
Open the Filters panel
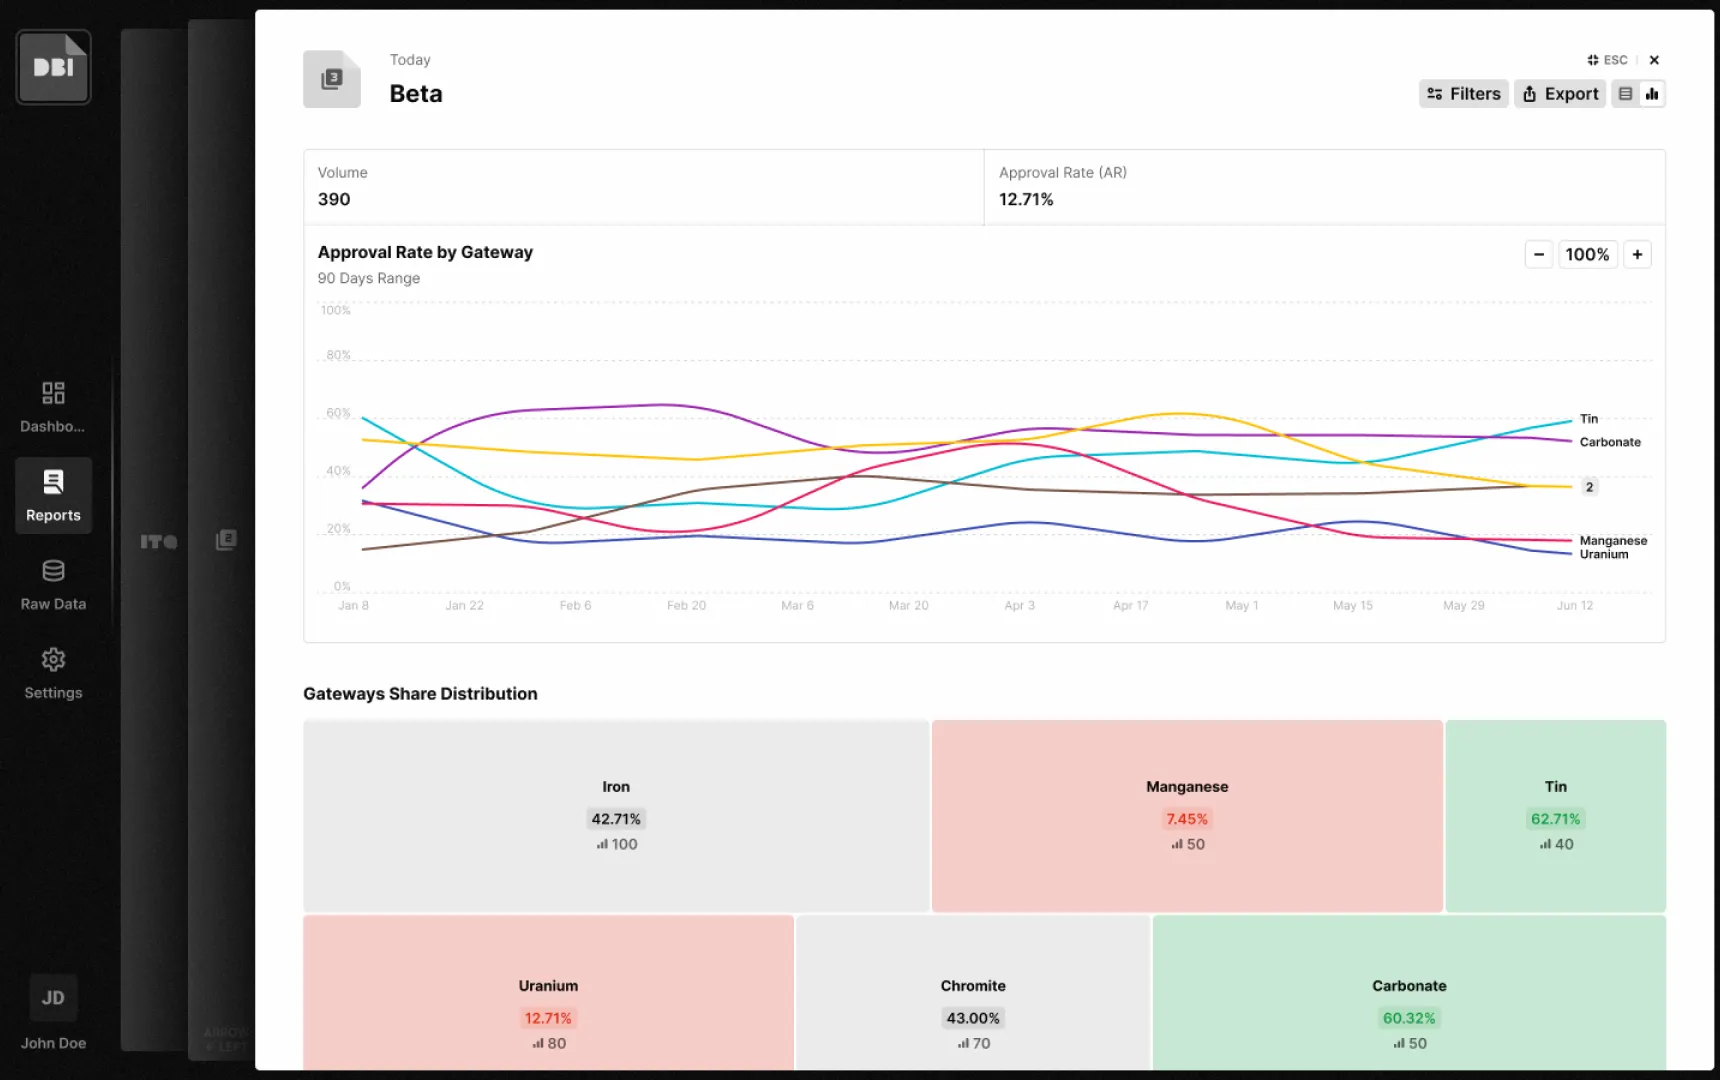(1463, 94)
